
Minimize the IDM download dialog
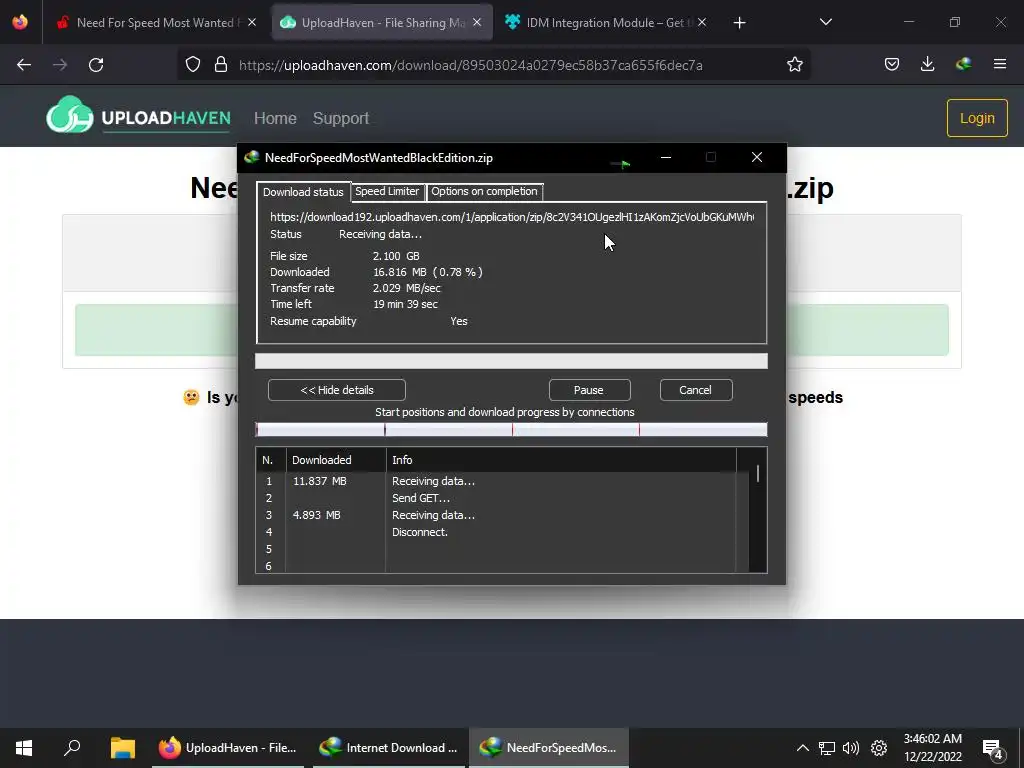pos(665,157)
